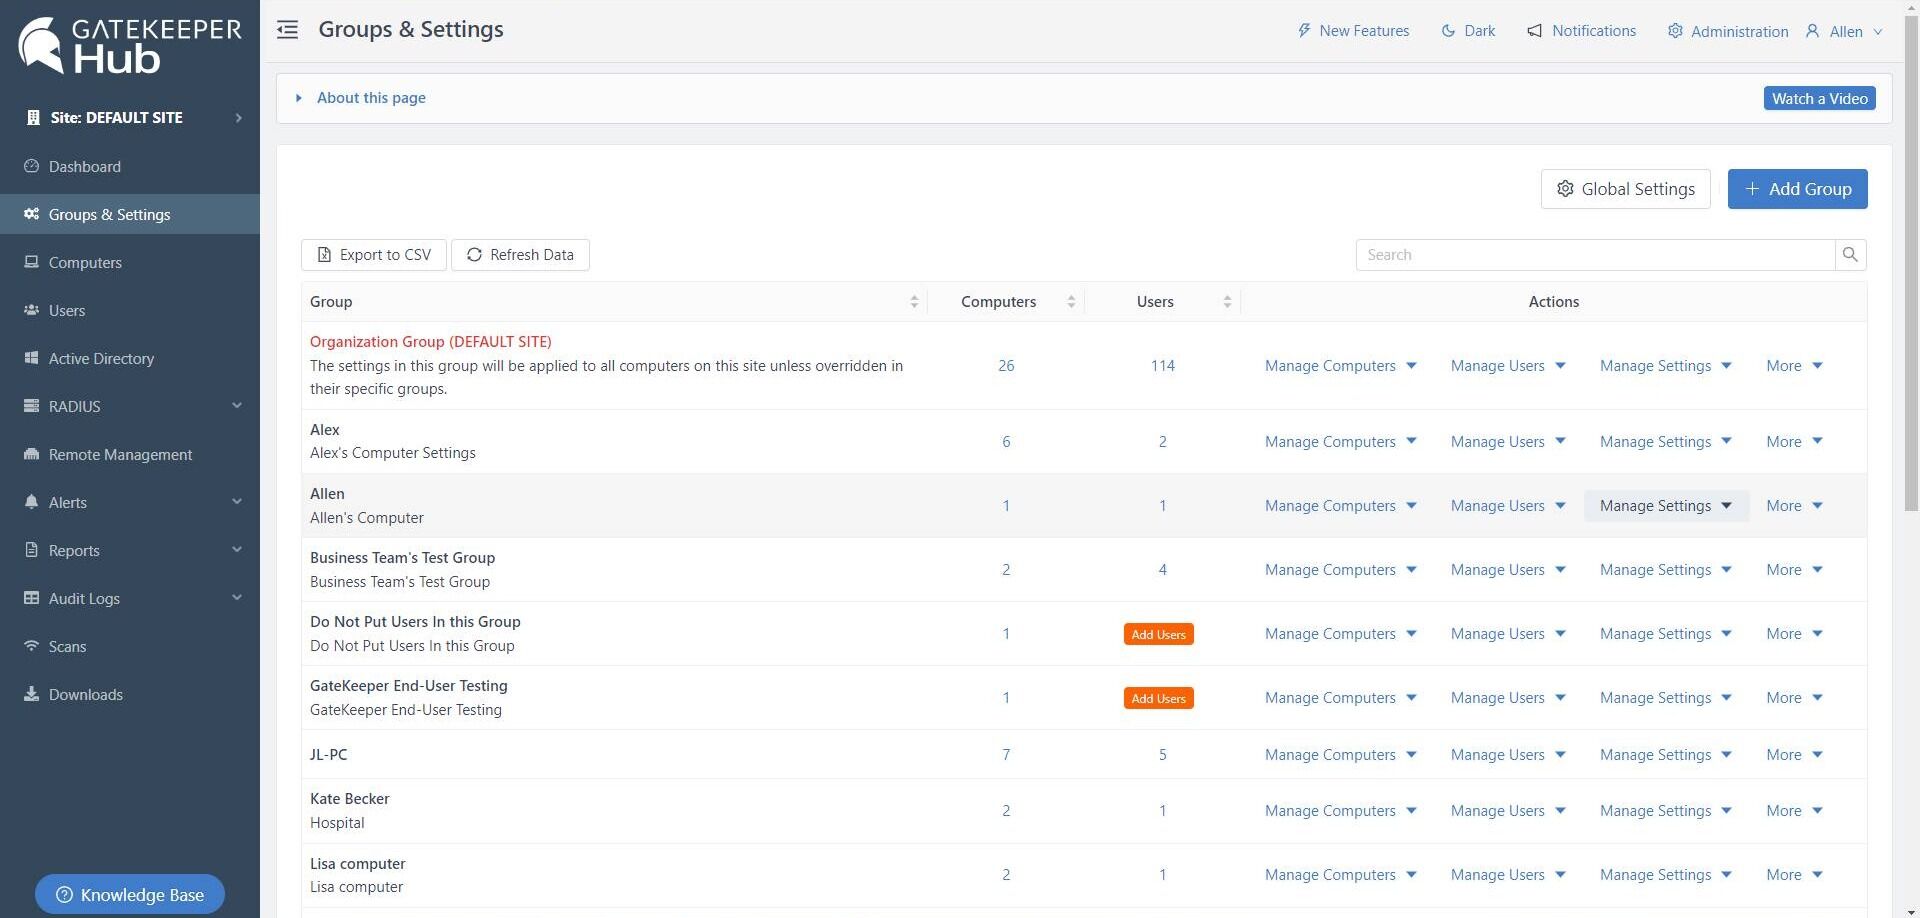The height and width of the screenshot is (918, 1920).
Task: Open Manage Settings dropdown for Allen group
Action: pos(1666,506)
